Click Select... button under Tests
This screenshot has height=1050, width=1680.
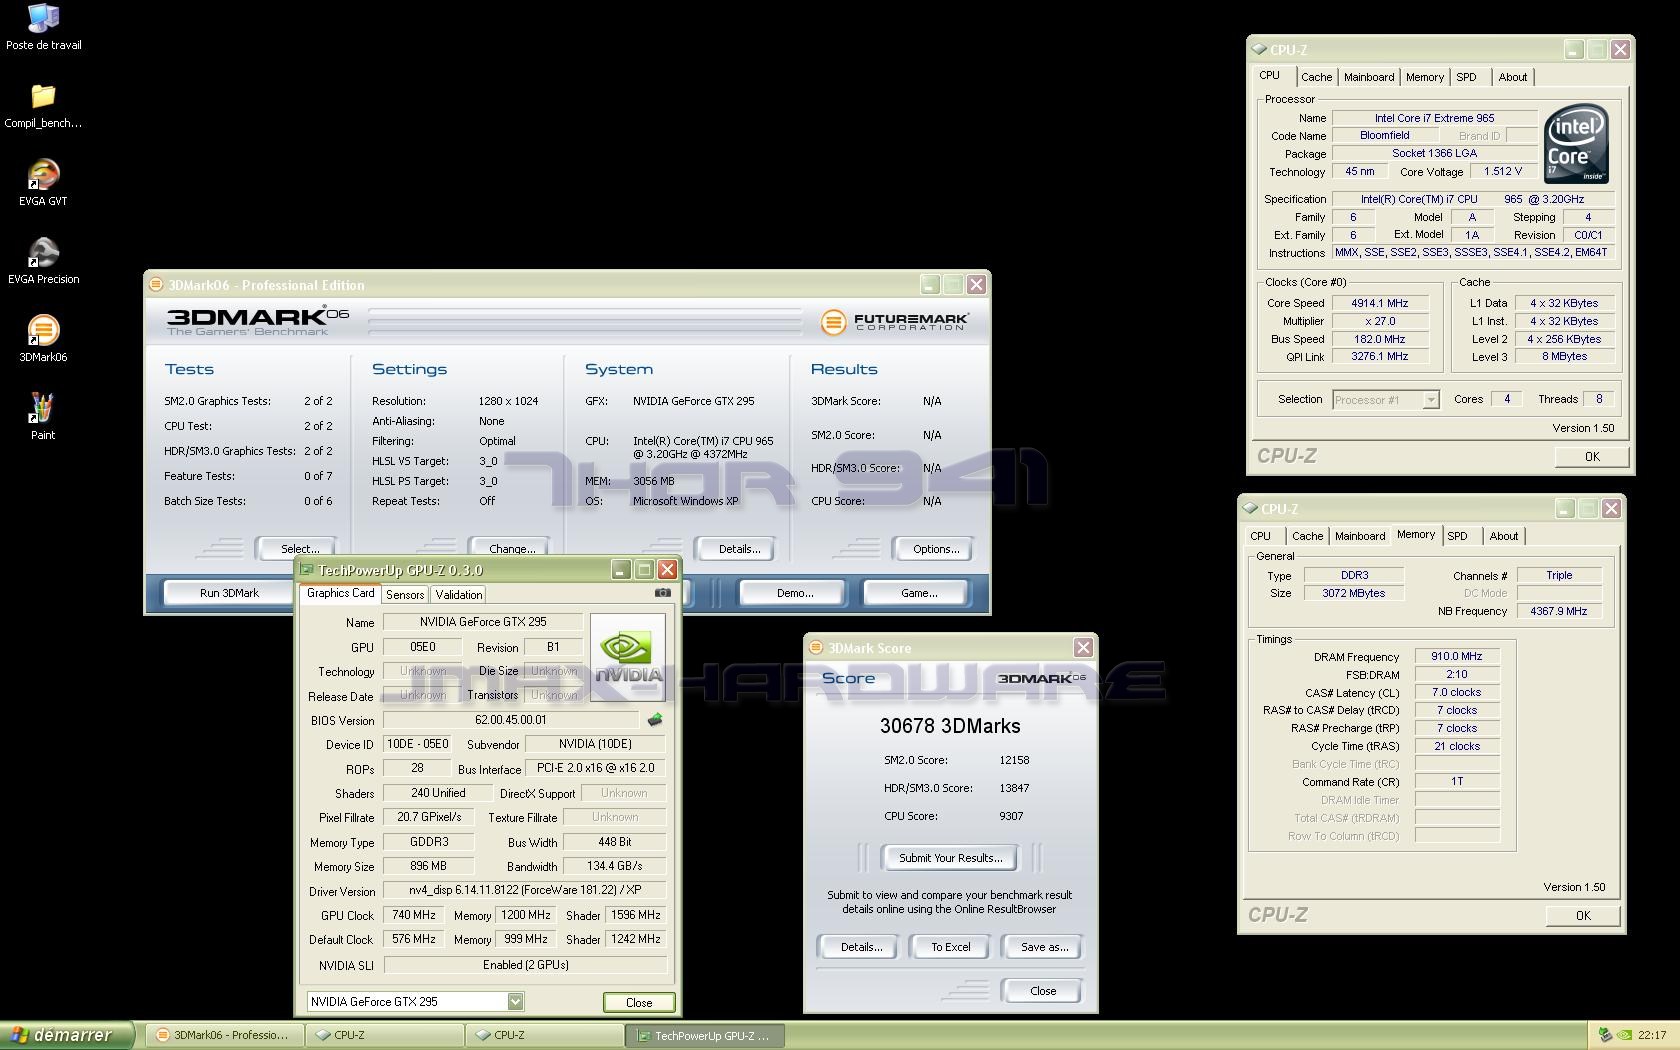(x=300, y=548)
